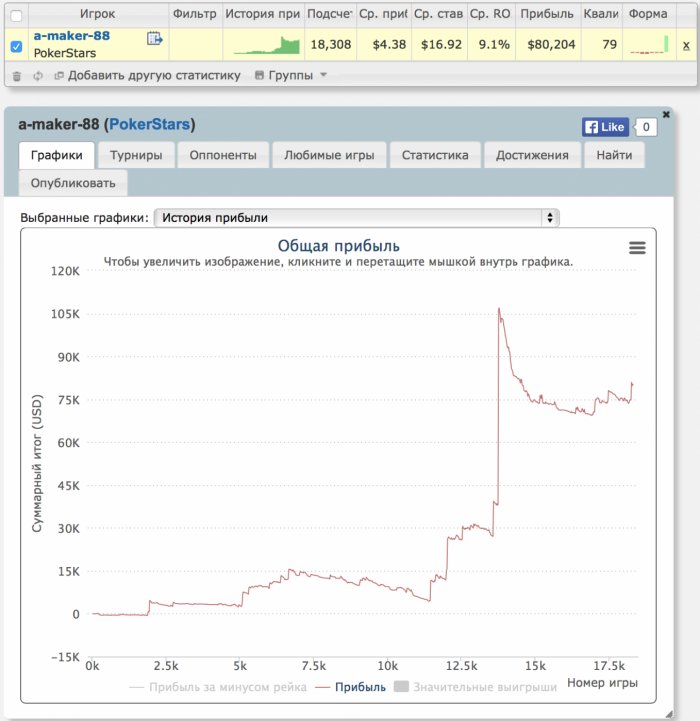Click export icon next to a-maker-88
The image size is (700, 721).
[x=155, y=39]
